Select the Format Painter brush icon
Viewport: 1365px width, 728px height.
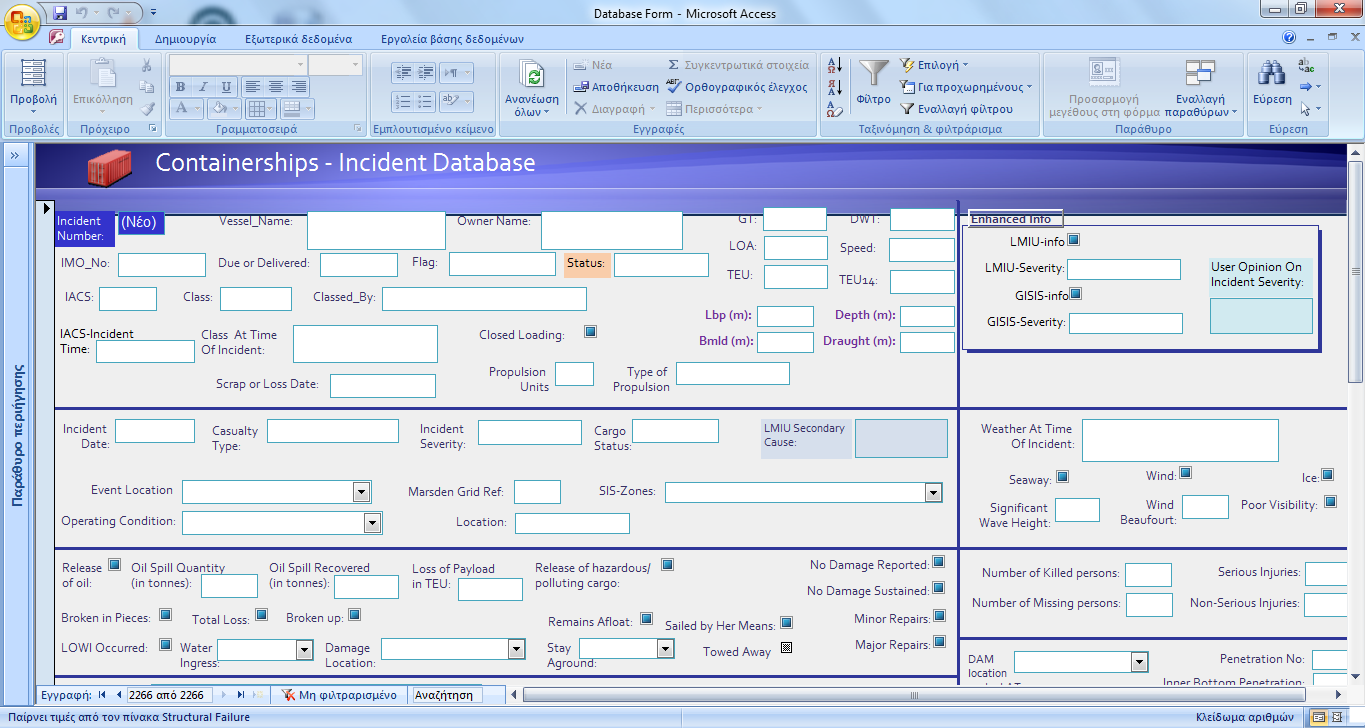click(147, 109)
